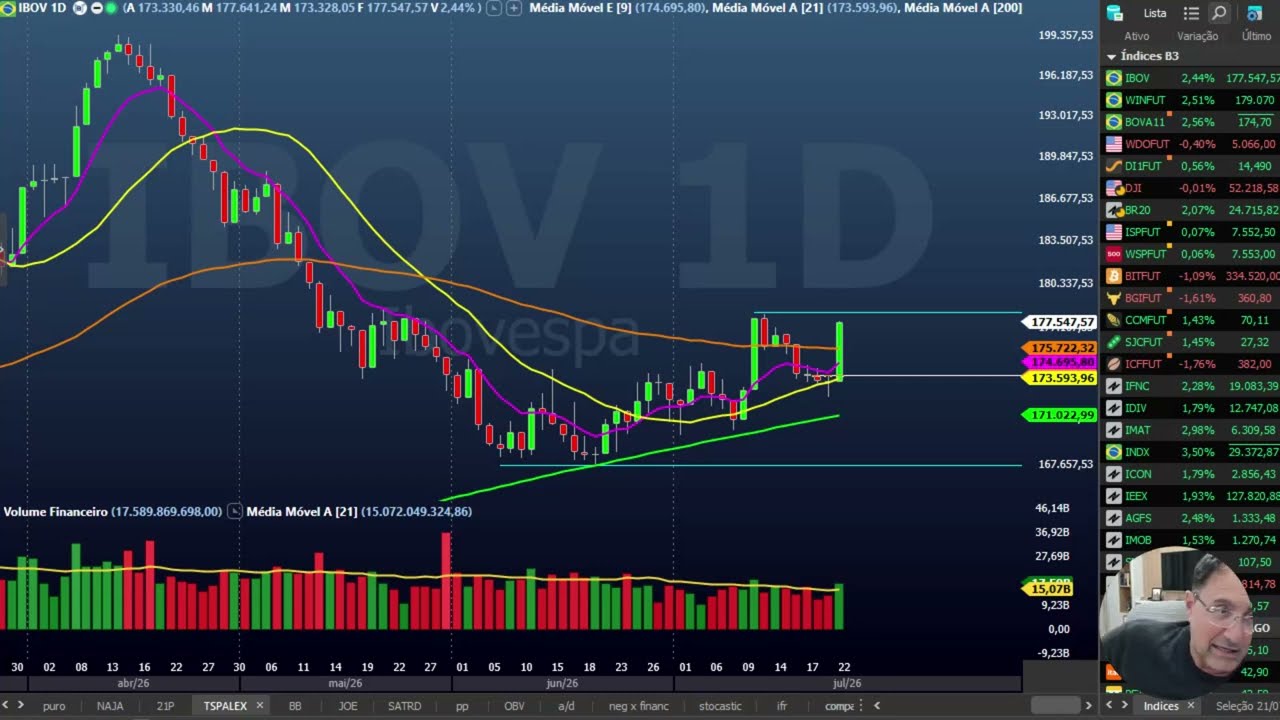Open the stocastic tab
1280x720 pixels.
[x=720, y=706]
